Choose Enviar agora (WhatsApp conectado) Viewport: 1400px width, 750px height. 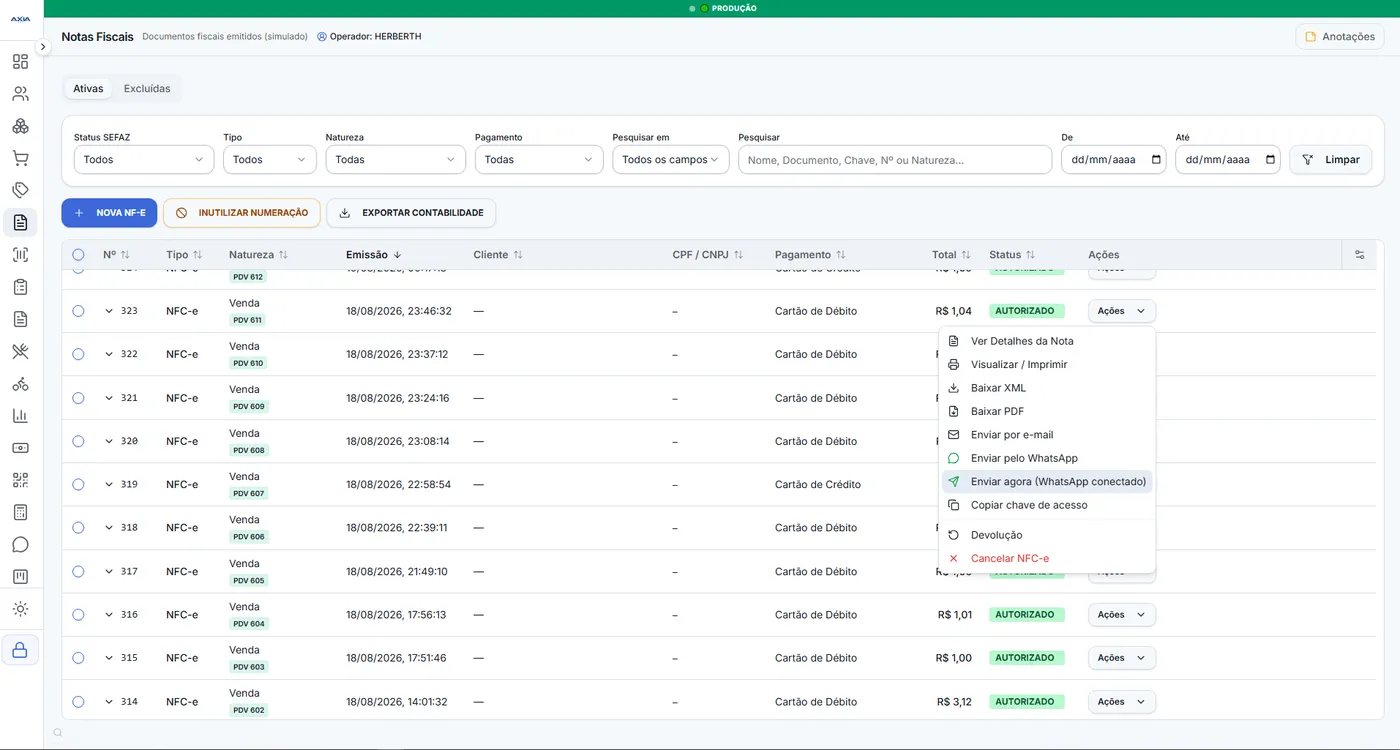pyautogui.click(x=1047, y=482)
